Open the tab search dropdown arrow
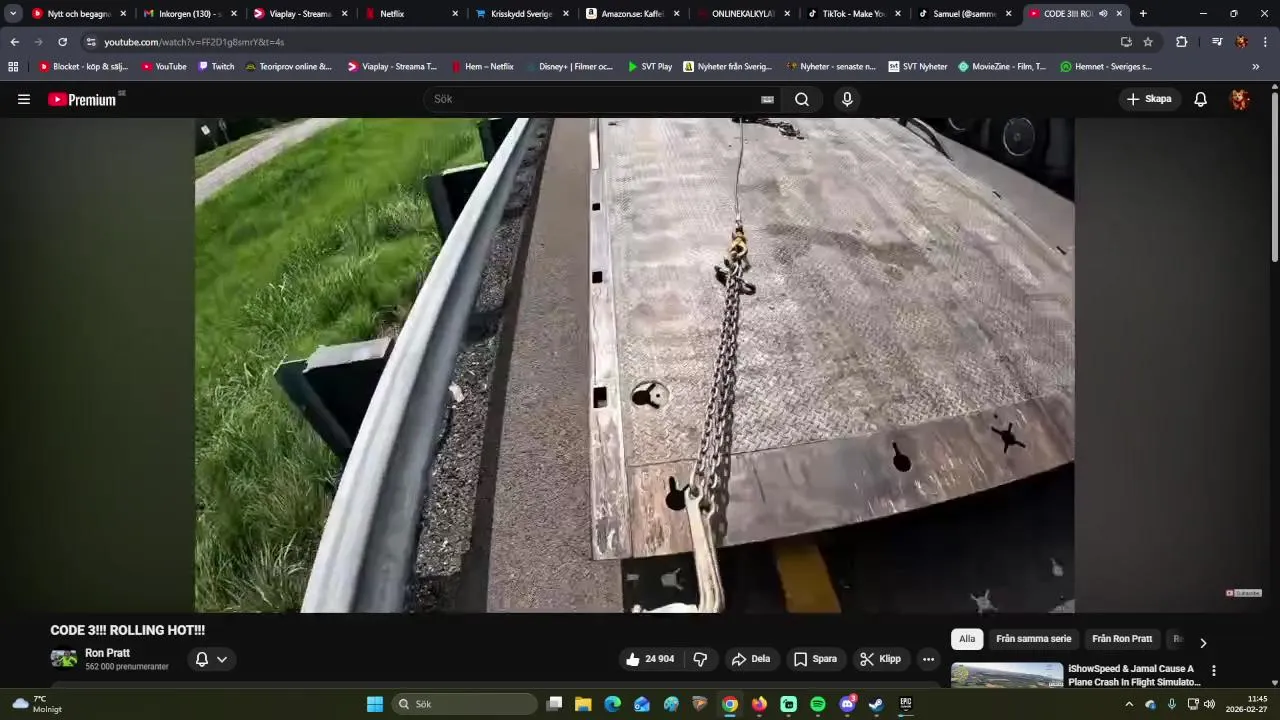The height and width of the screenshot is (720, 1280). [13, 14]
